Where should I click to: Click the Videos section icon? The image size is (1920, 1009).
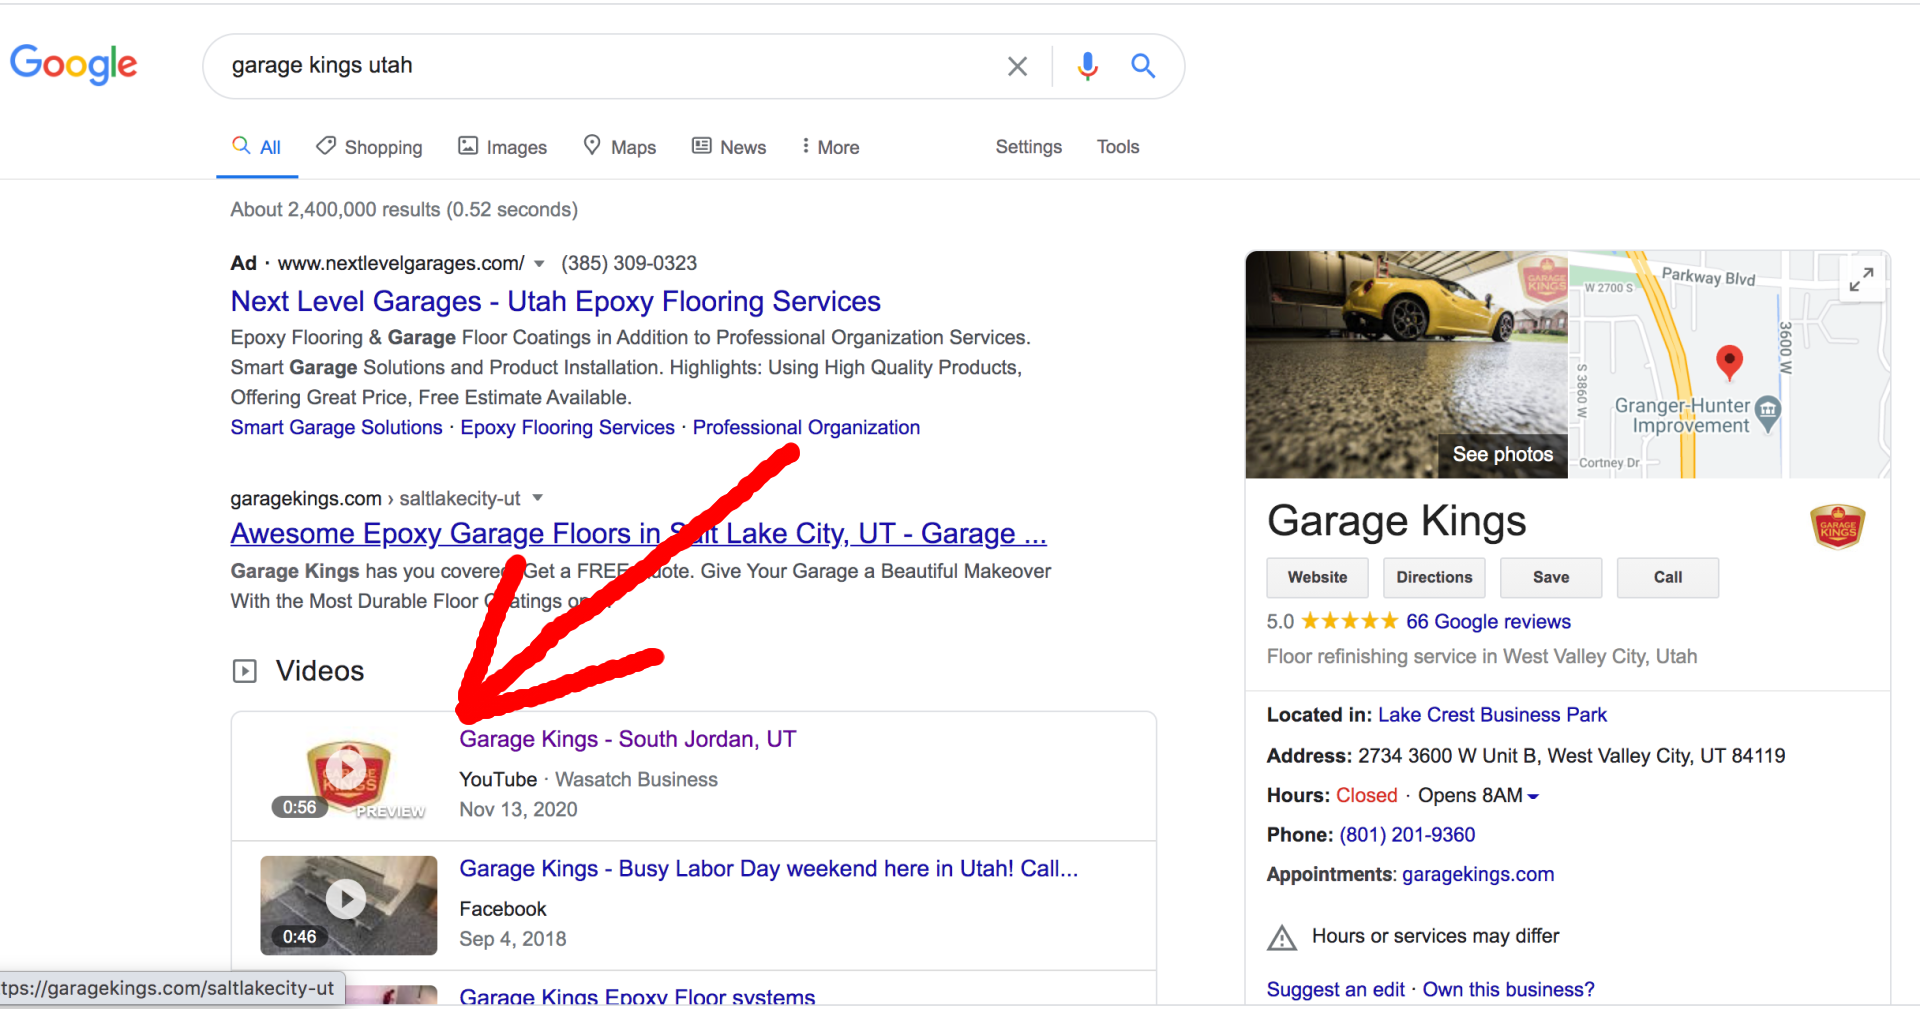click(244, 671)
